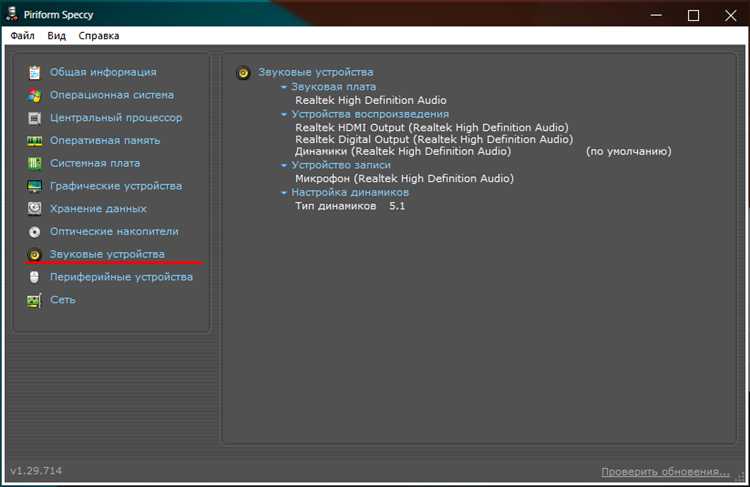Click the Тип динамиков label

tap(335, 206)
